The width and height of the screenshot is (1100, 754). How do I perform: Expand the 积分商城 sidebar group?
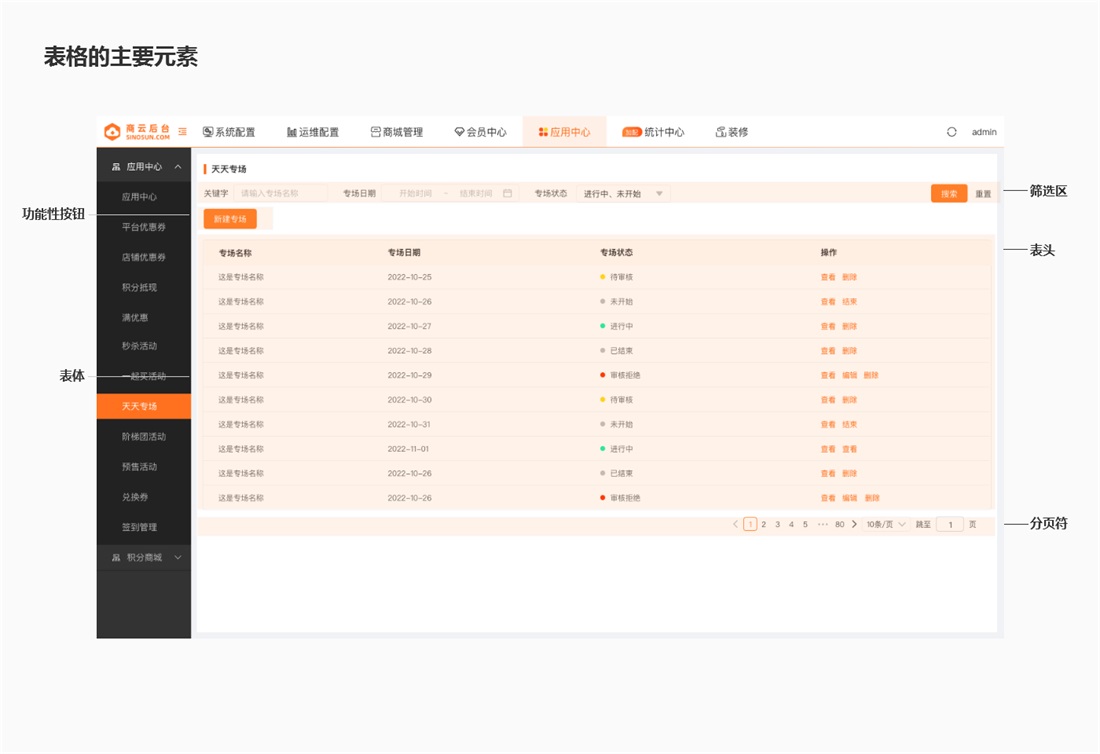point(144,558)
